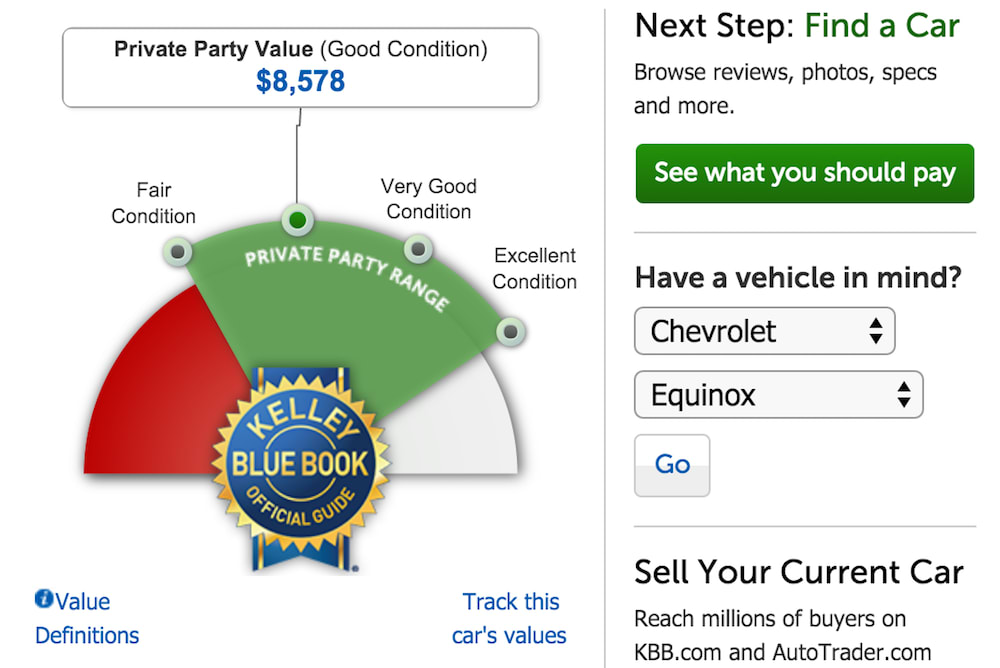Select the Fair Condition marker on the gauge
Image resolution: width=1000 pixels, height=668 pixels.
pyautogui.click(x=177, y=252)
